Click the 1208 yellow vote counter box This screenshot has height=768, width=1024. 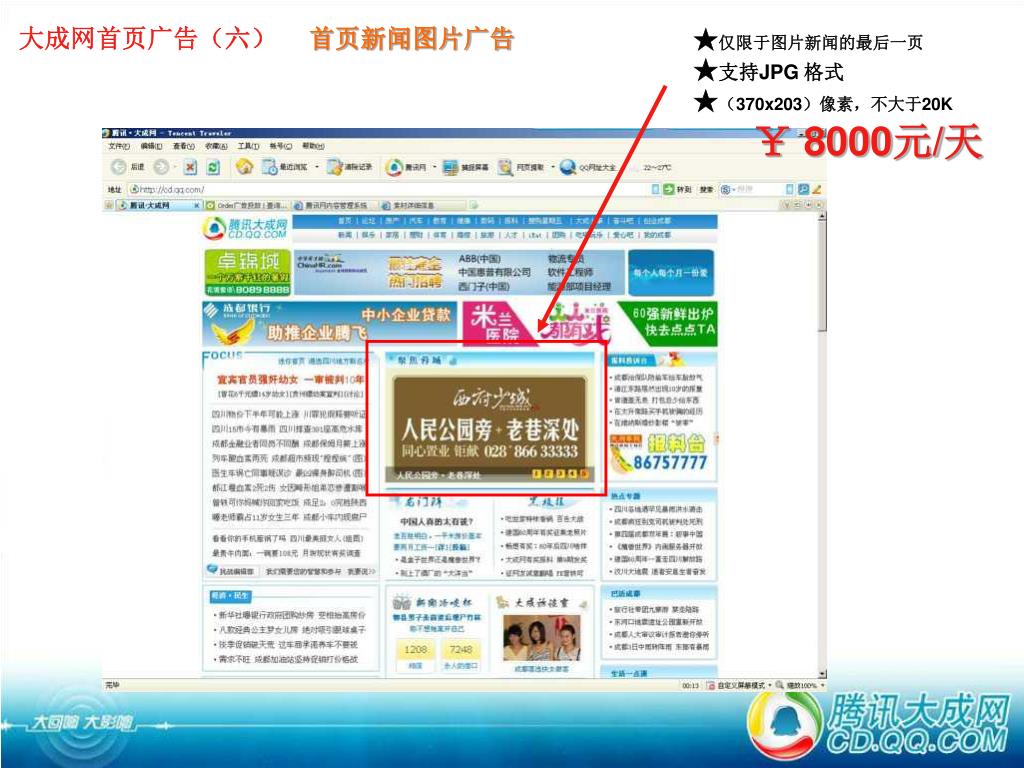(415, 649)
